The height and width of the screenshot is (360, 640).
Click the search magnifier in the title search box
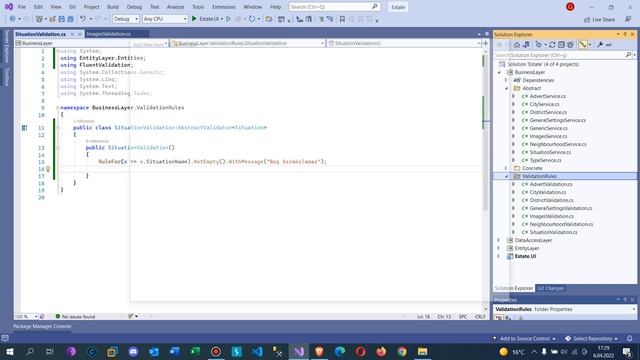click(x=374, y=7)
